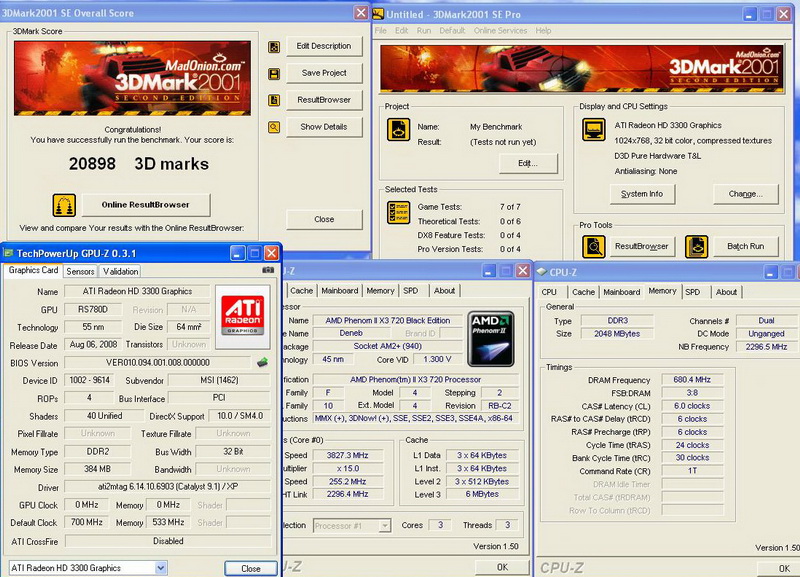This screenshot has height=577, width=800.
Task: Click the Project icon in 3DMark Pro window
Action: coord(398,130)
